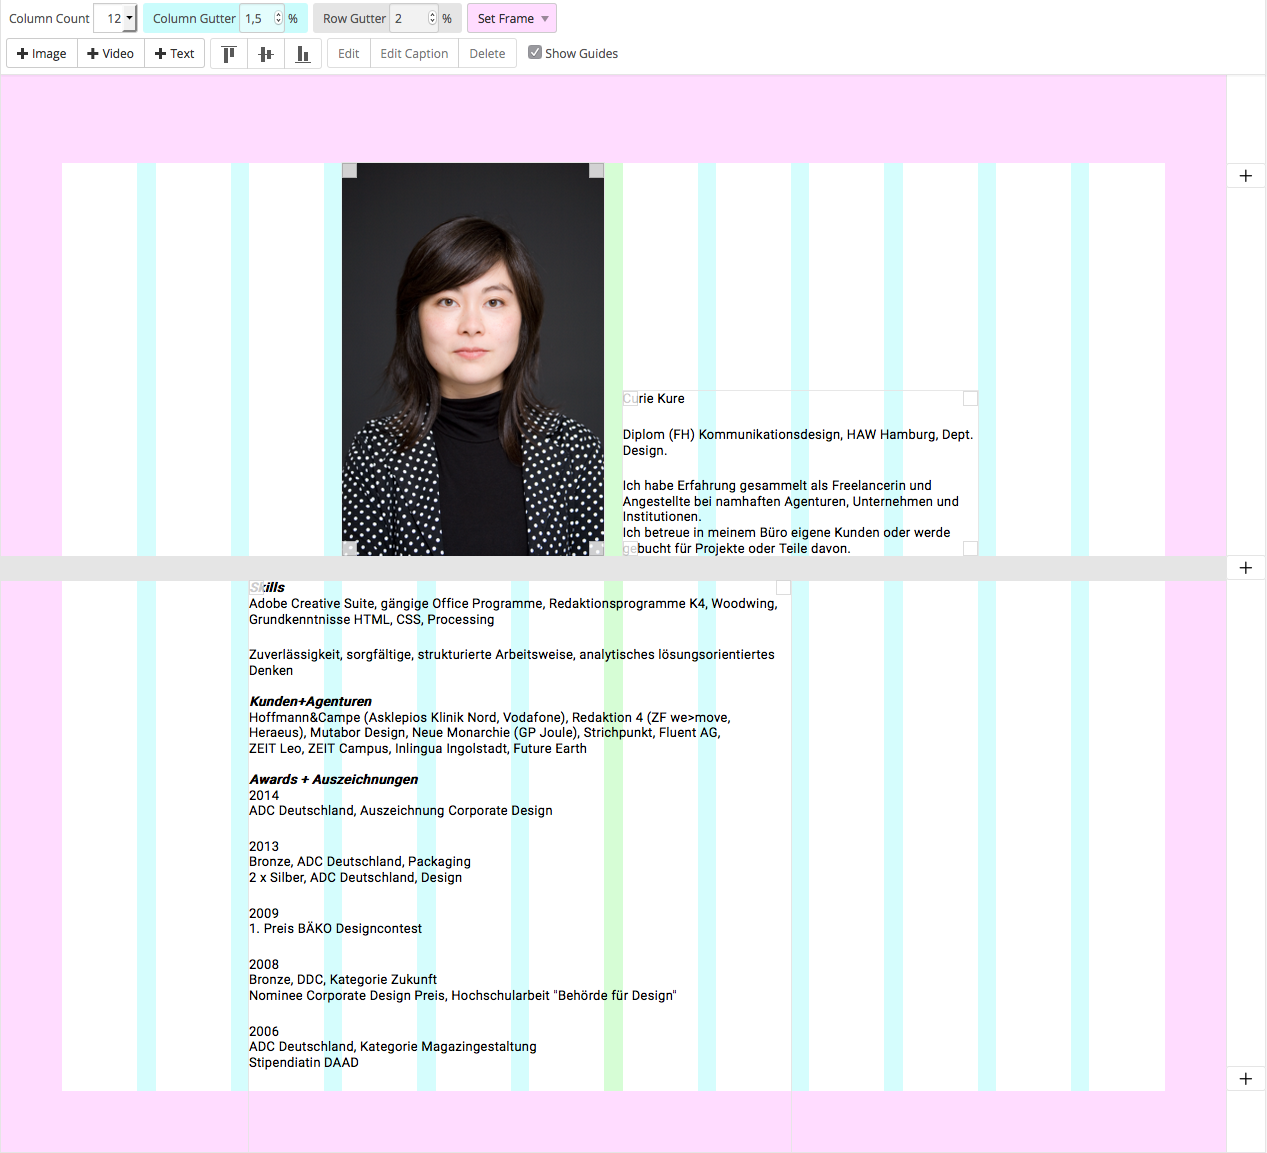The width and height of the screenshot is (1267, 1153).
Task: Open the Set Frame dropdown
Action: click(x=511, y=18)
